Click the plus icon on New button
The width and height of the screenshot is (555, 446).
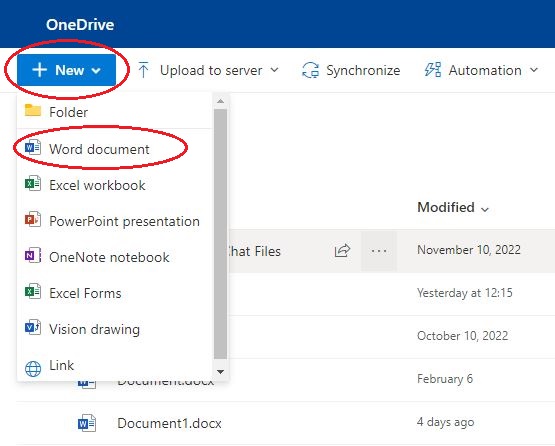point(40,70)
